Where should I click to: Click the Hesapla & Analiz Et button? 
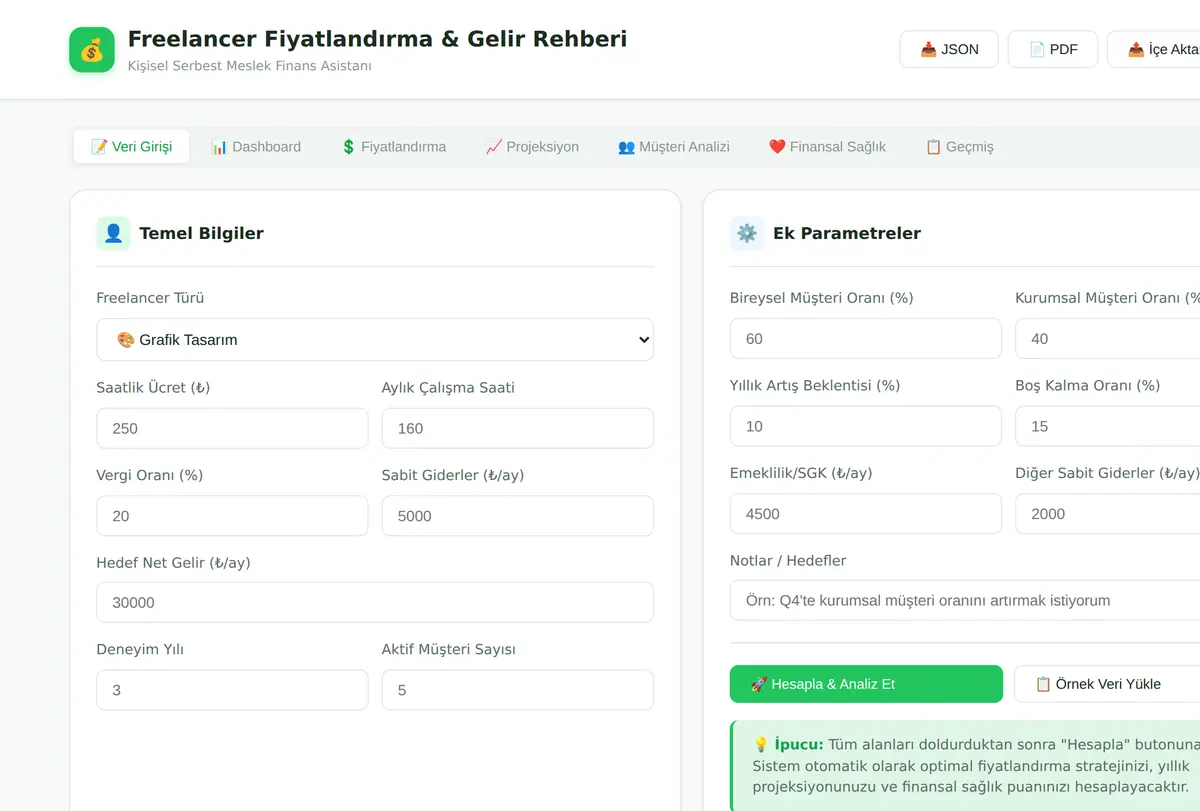pyautogui.click(x=866, y=684)
